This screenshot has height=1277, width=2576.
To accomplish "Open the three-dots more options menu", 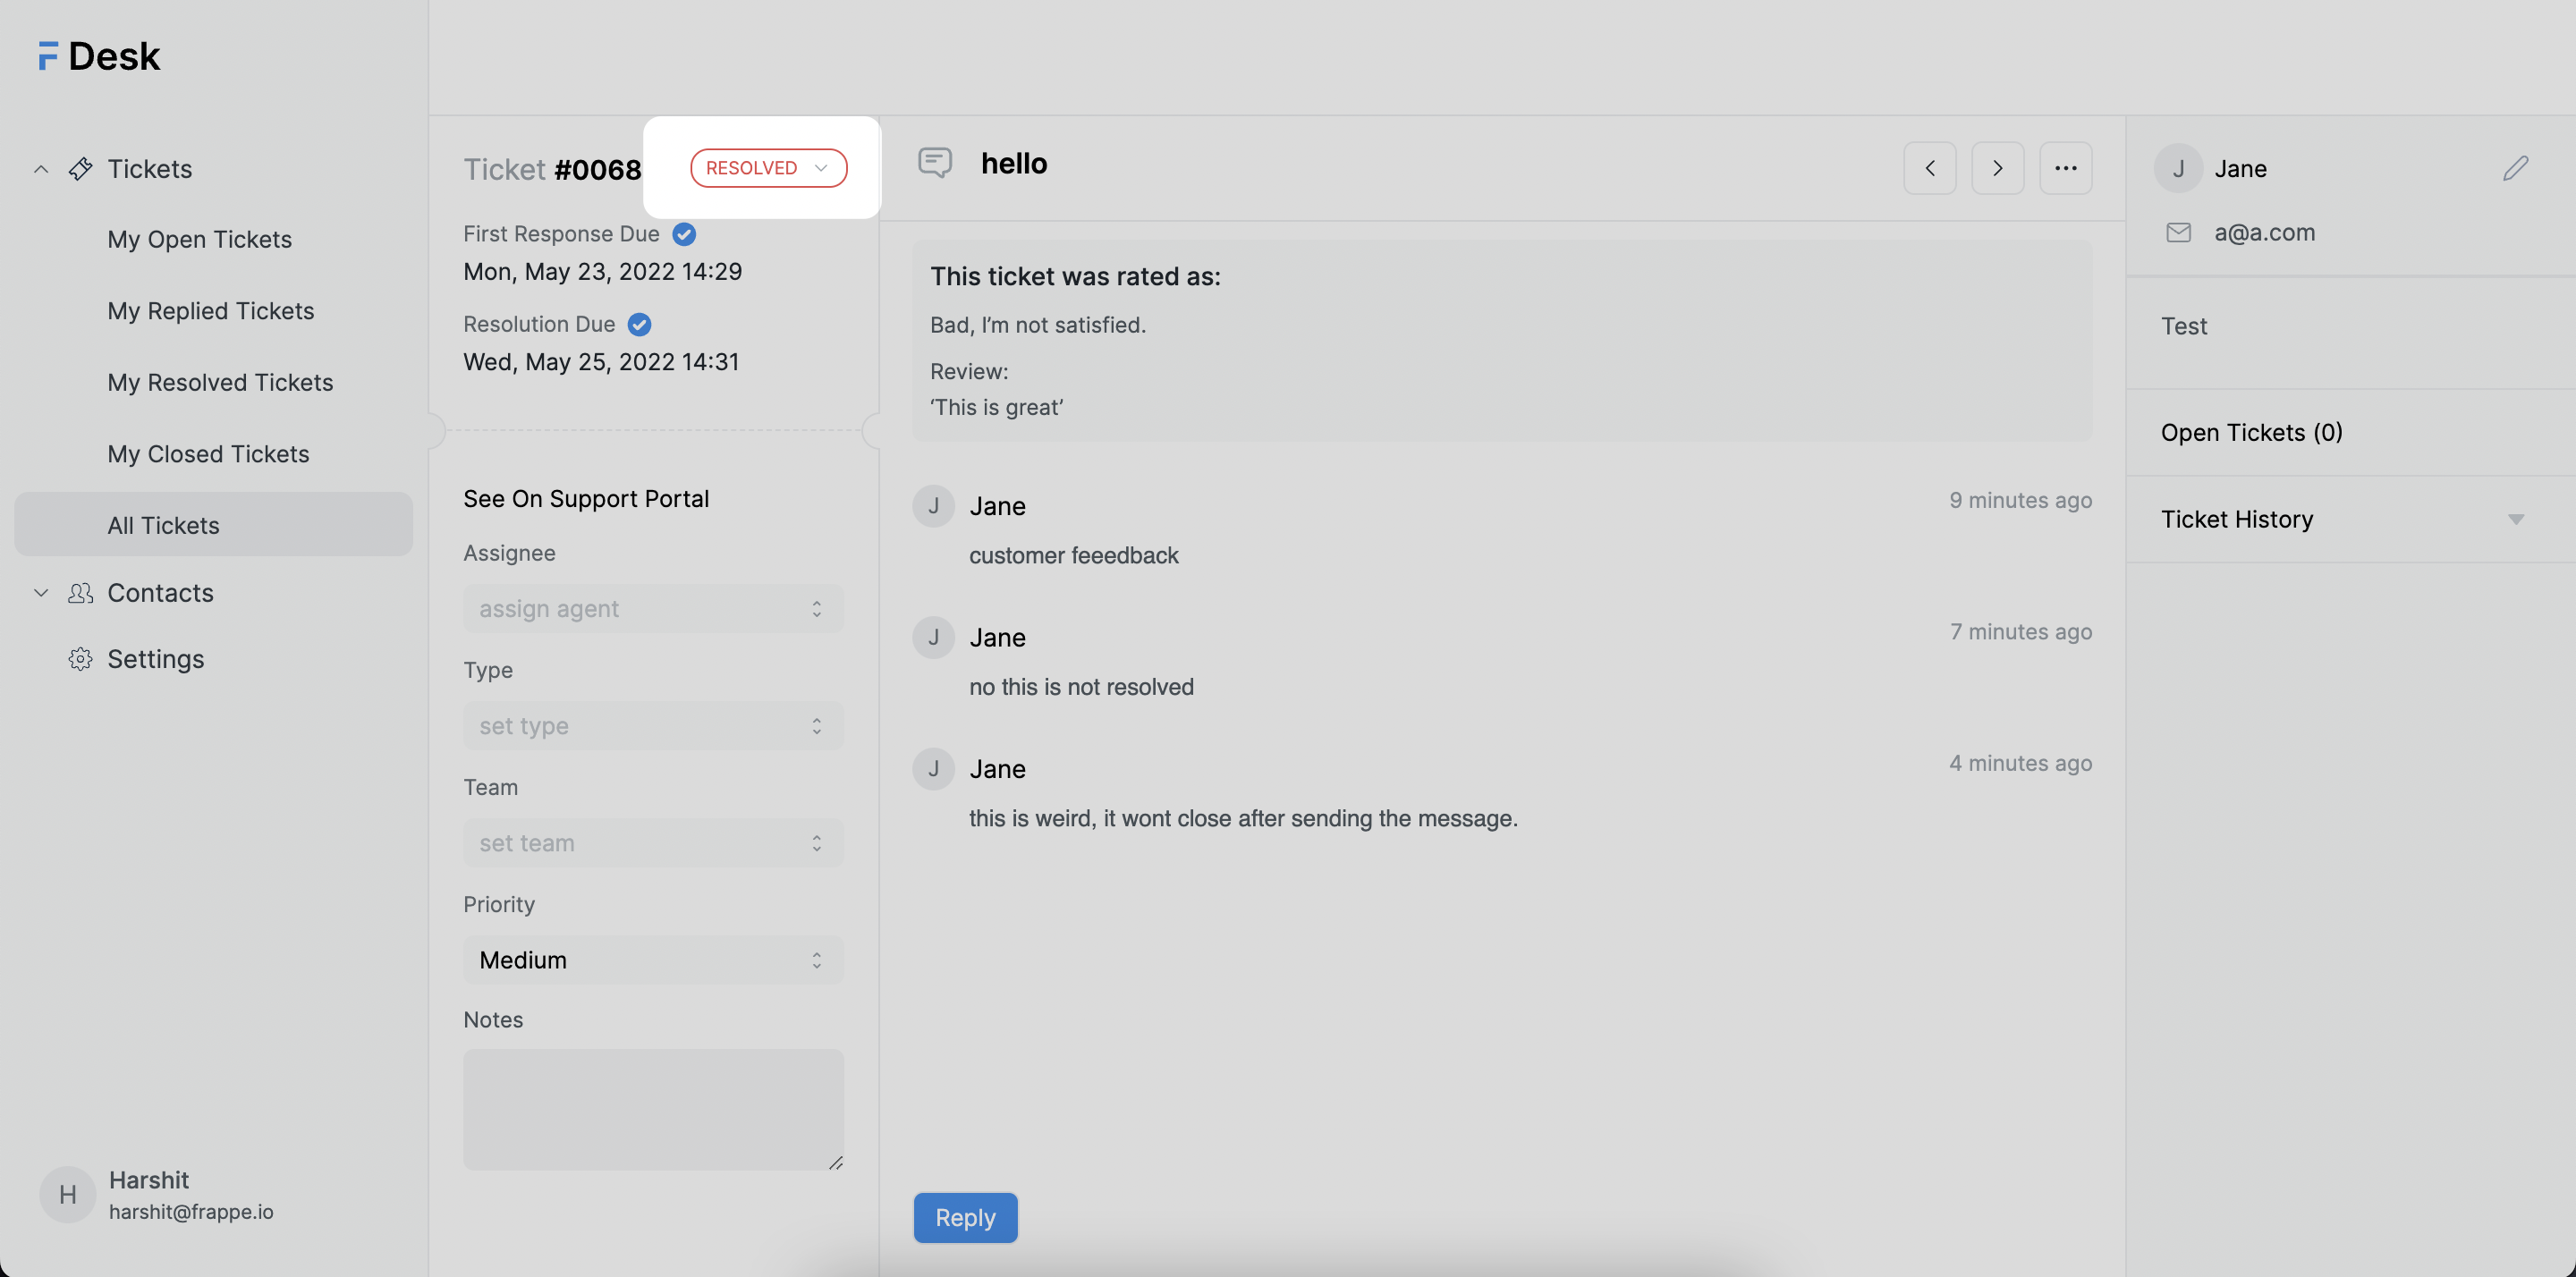I will pos(2065,168).
